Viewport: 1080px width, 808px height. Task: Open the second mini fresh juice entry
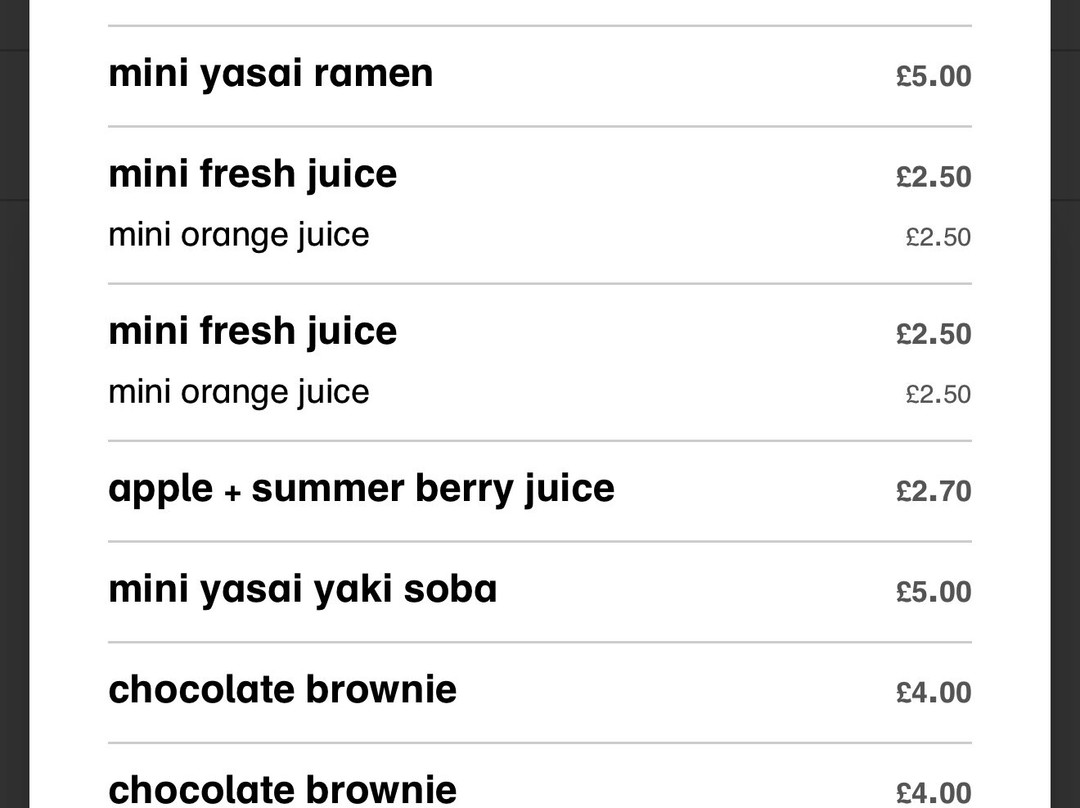tap(253, 331)
